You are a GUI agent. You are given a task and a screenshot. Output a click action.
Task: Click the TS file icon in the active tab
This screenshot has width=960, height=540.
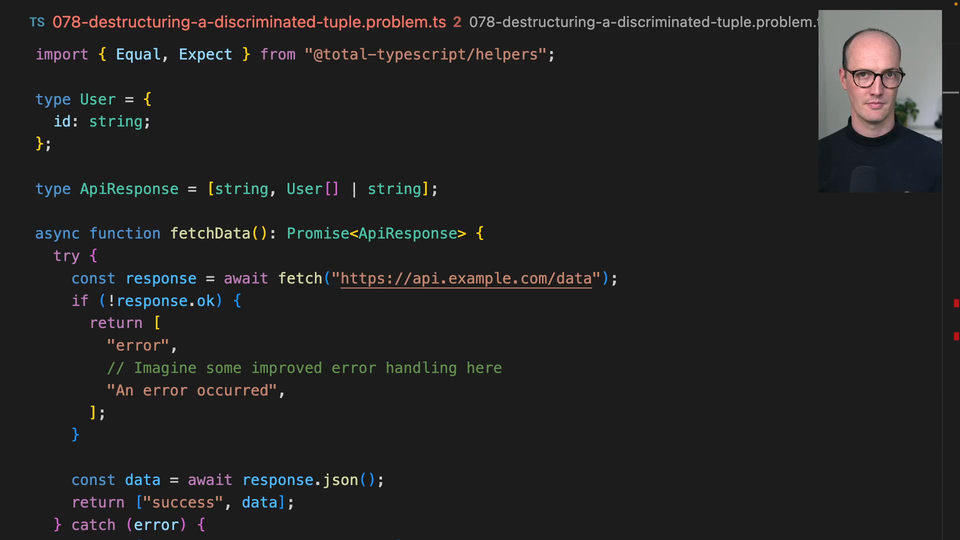[x=37, y=21]
